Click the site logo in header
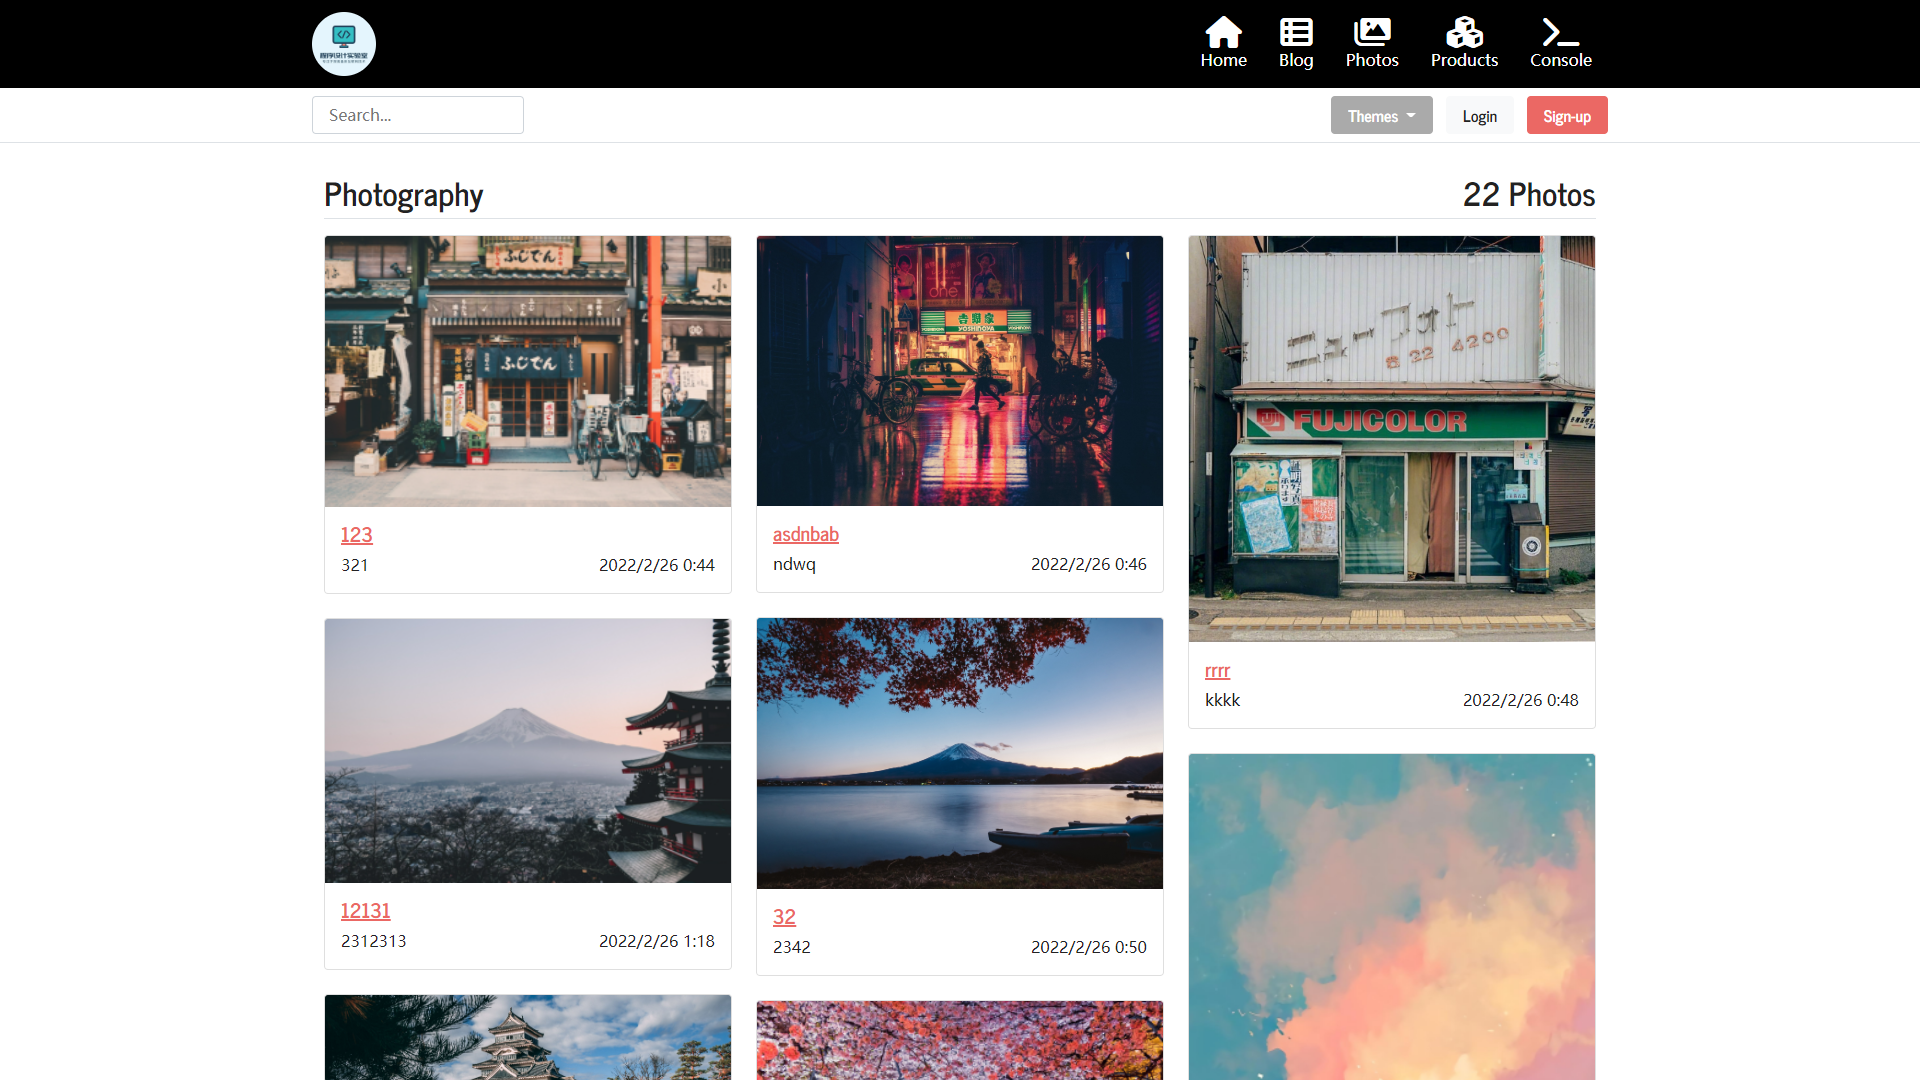 (344, 44)
